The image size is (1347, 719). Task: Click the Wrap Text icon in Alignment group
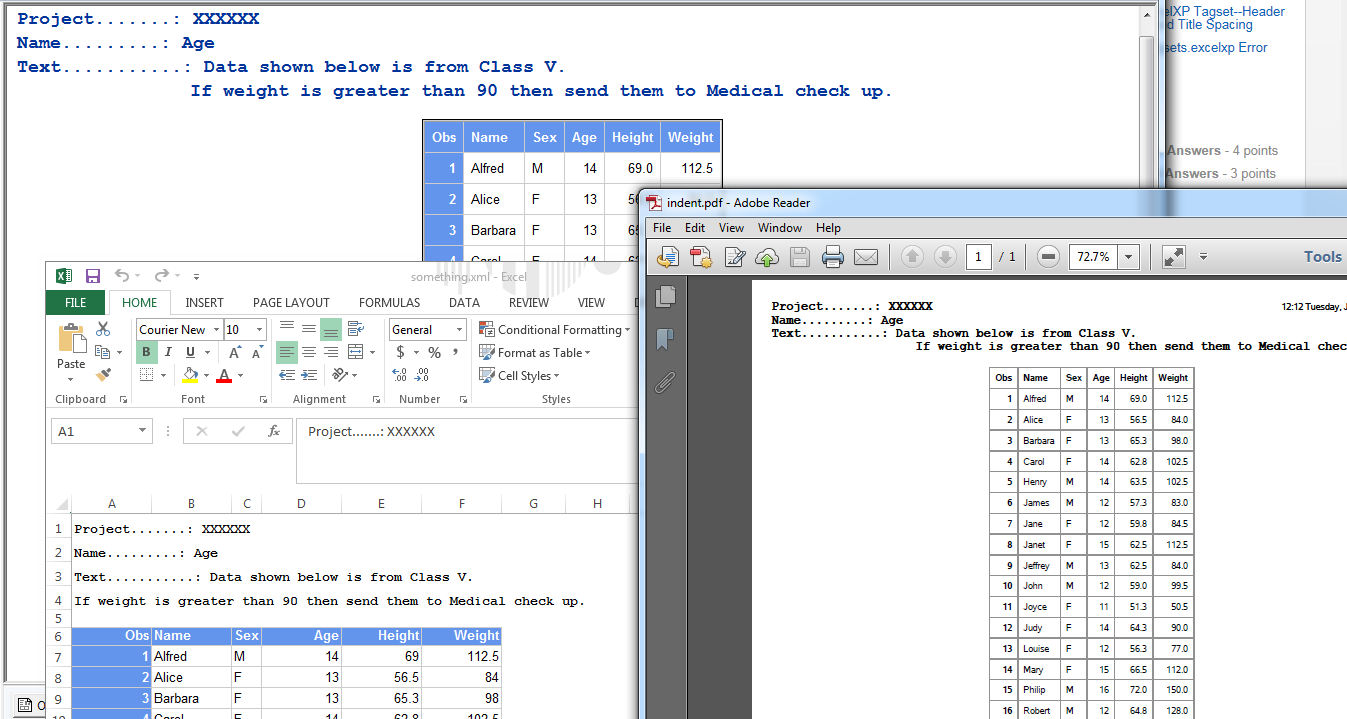click(355, 329)
